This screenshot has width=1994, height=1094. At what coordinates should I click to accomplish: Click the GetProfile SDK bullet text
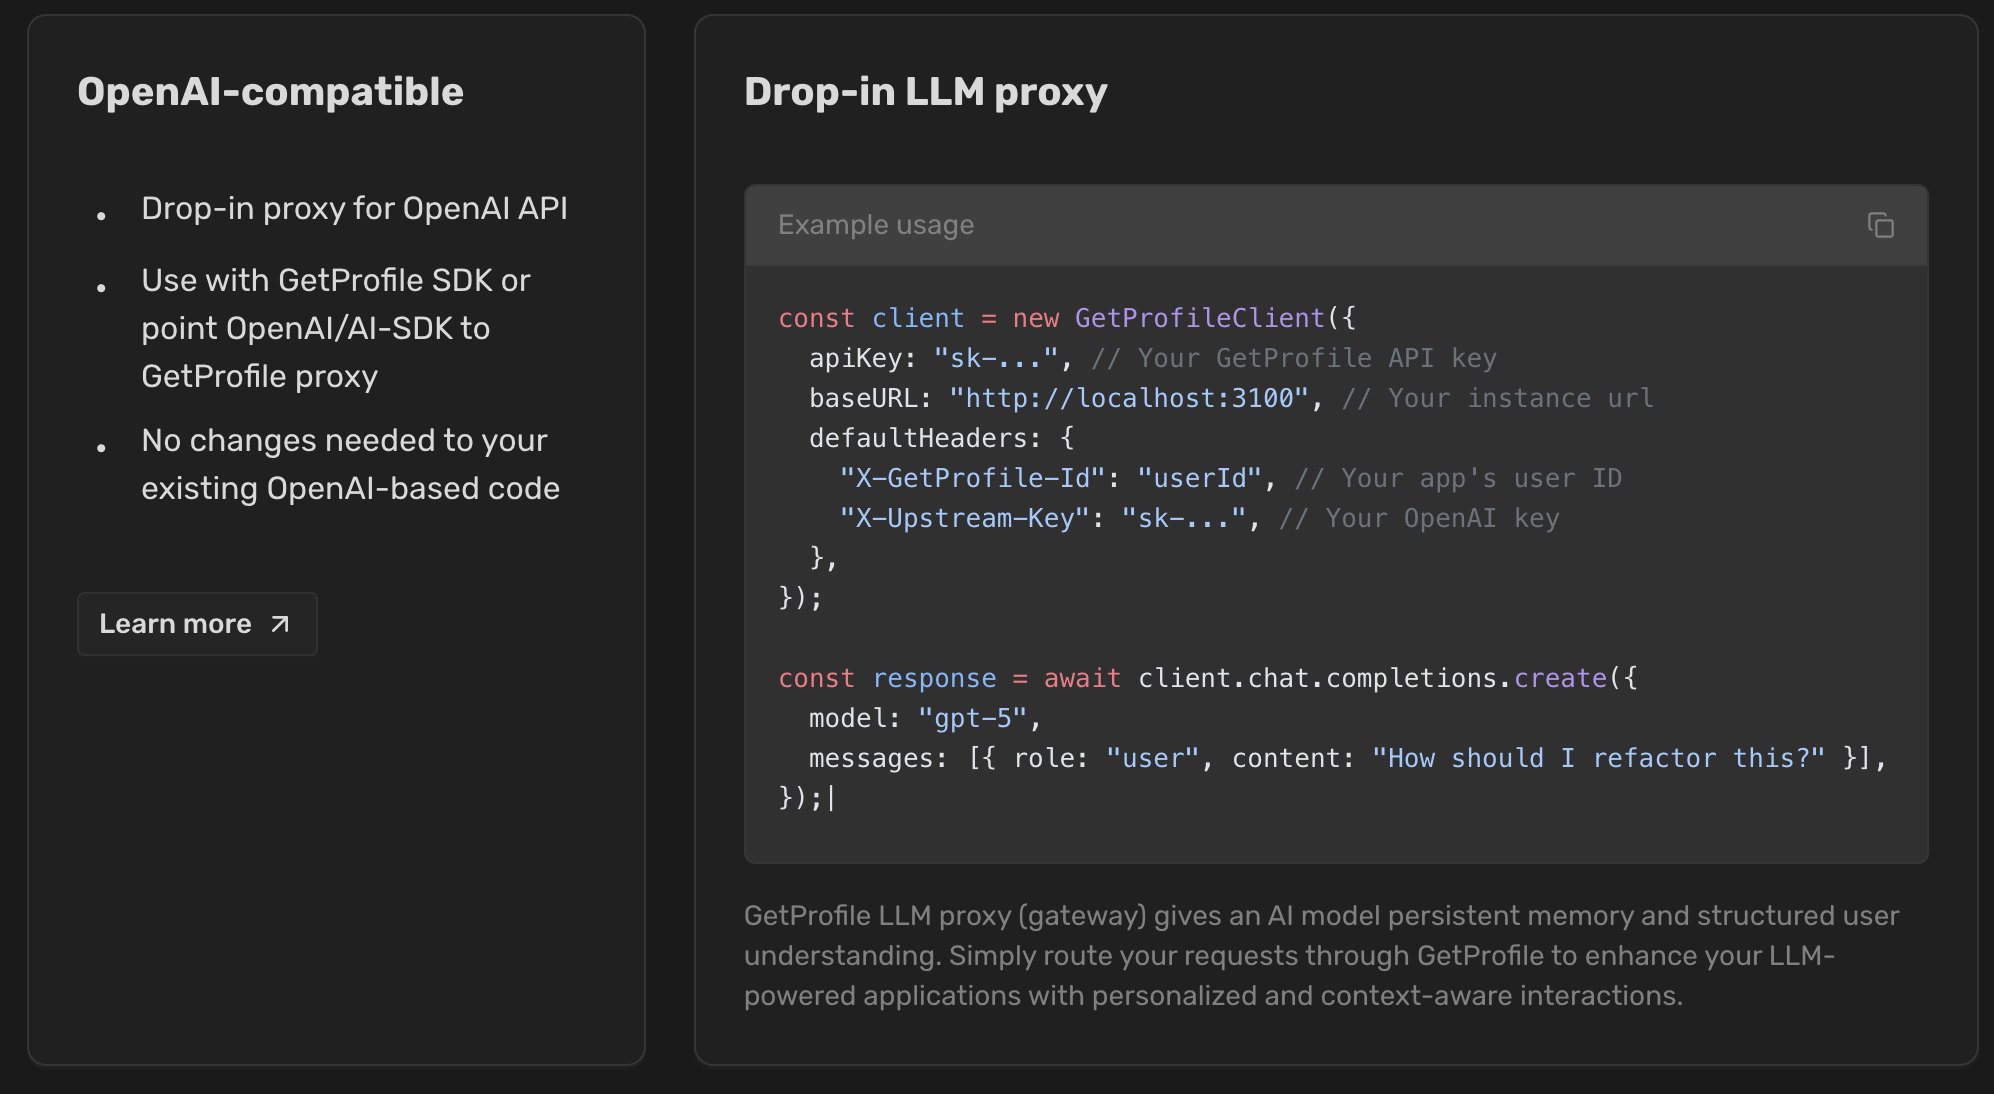tap(335, 328)
